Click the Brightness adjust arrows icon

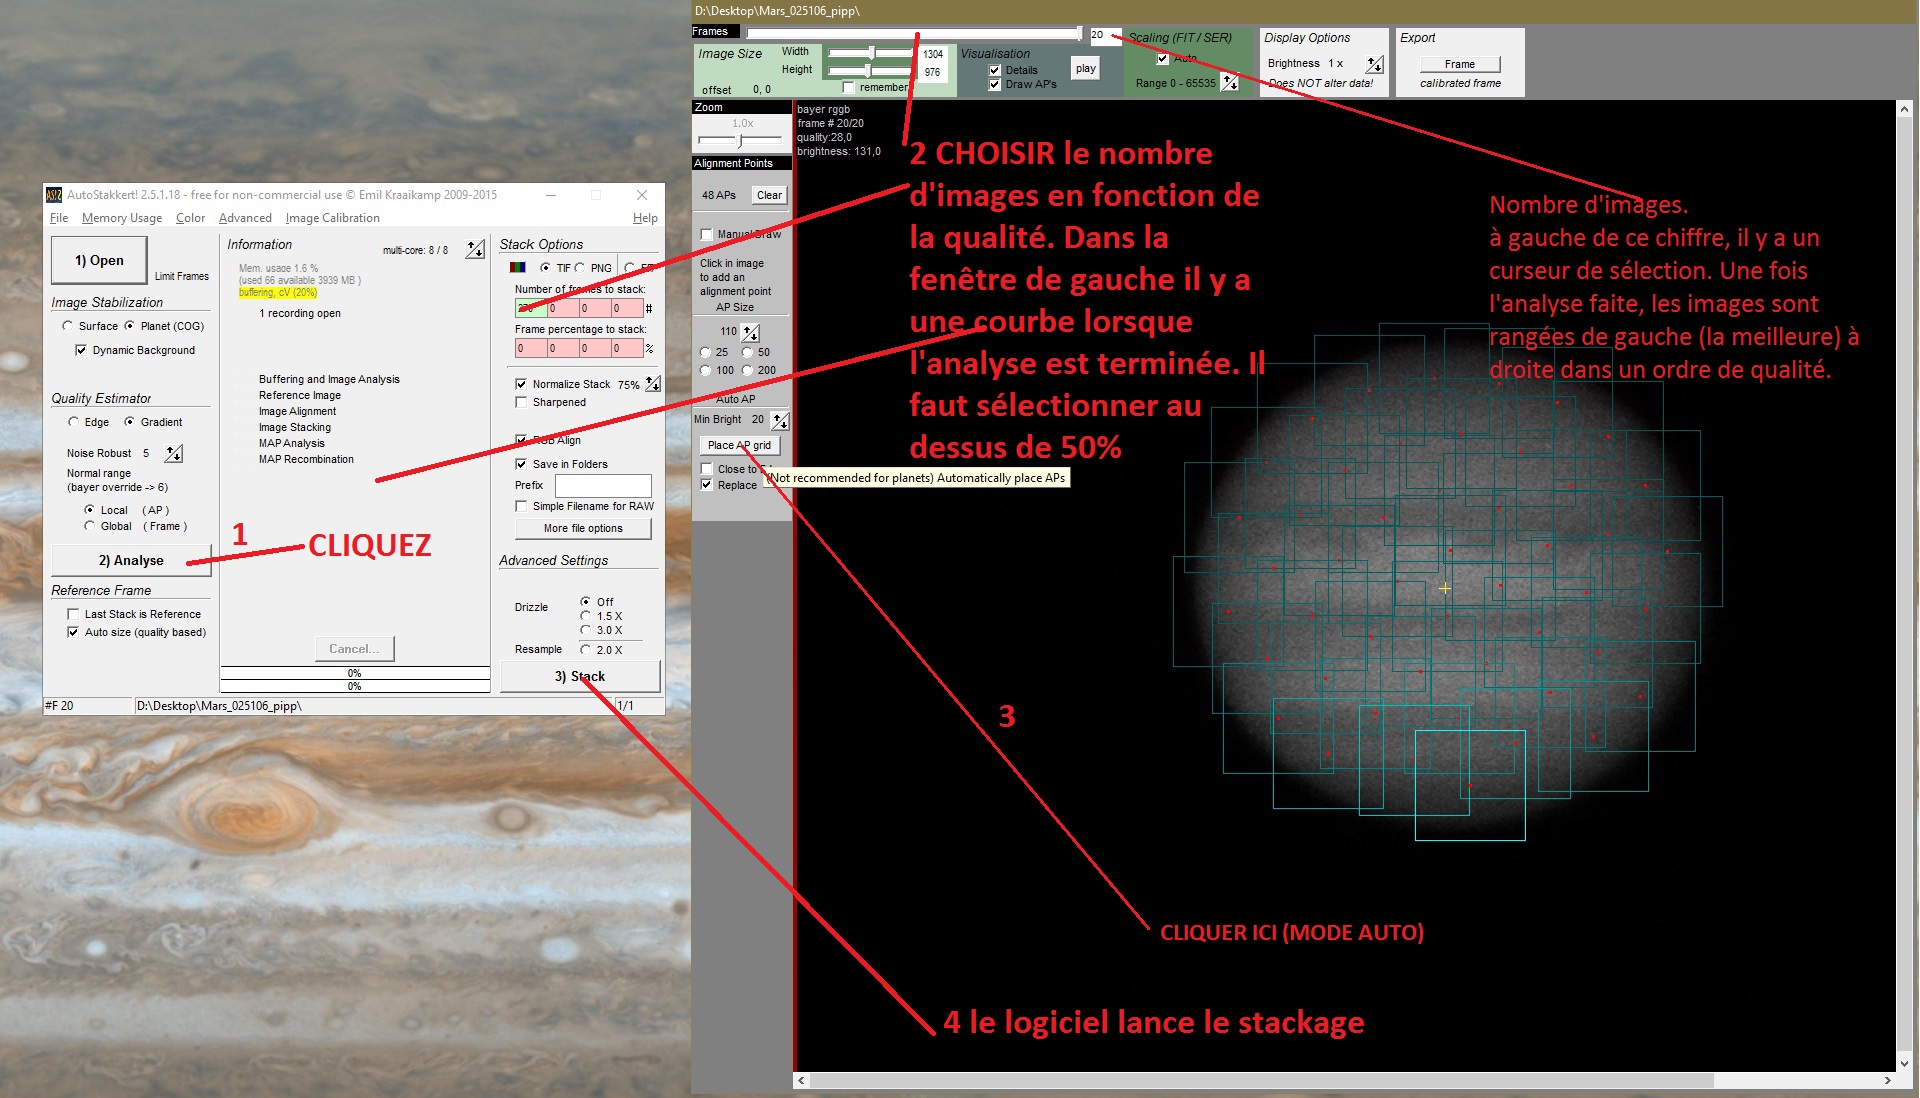pyautogui.click(x=1375, y=64)
